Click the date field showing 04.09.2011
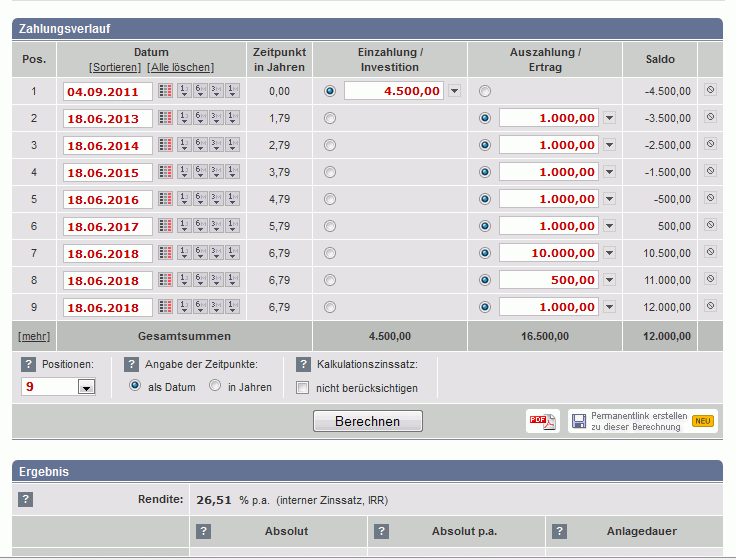 pos(107,92)
